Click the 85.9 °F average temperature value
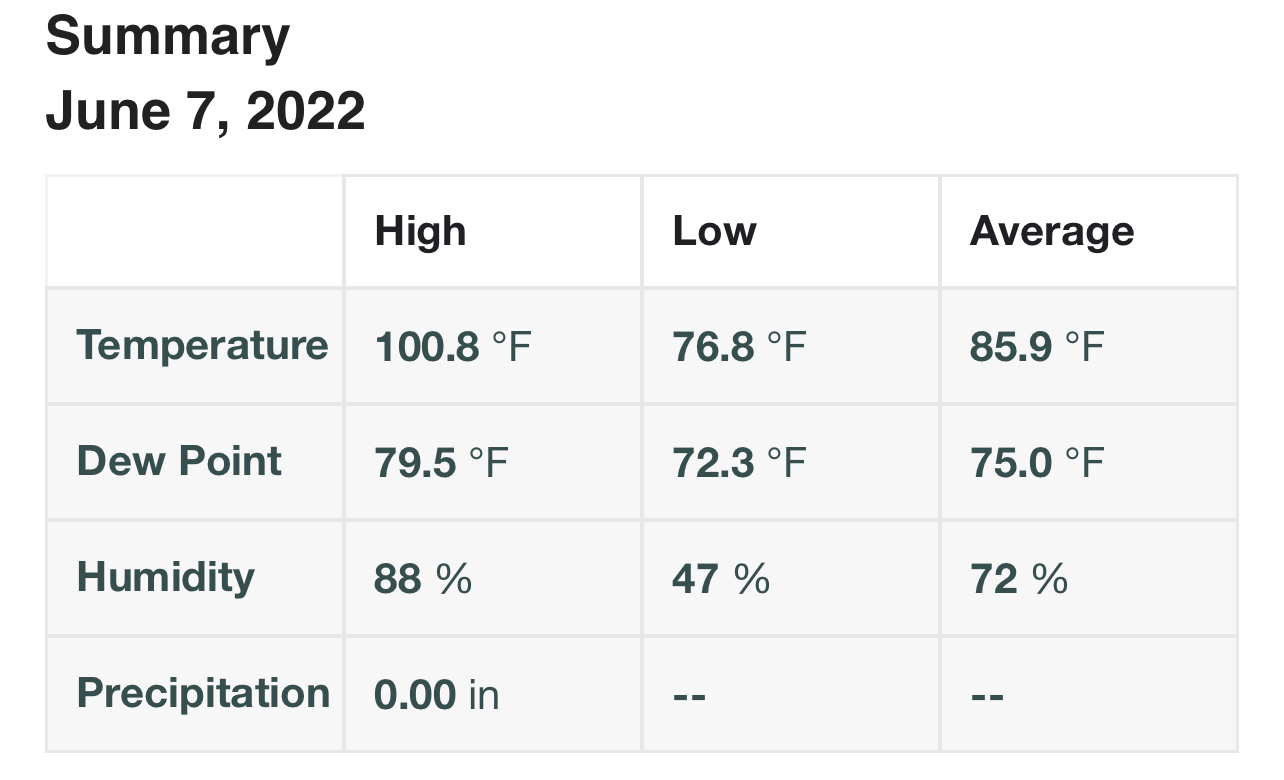Viewport: 1284px width, 780px height. [x=1037, y=347]
